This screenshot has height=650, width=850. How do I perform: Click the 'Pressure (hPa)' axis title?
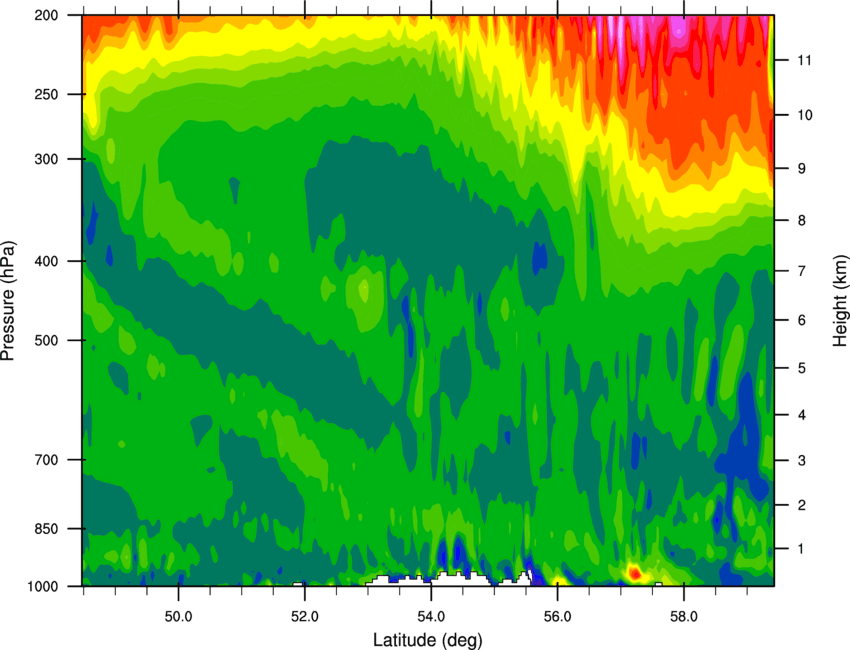point(8,301)
